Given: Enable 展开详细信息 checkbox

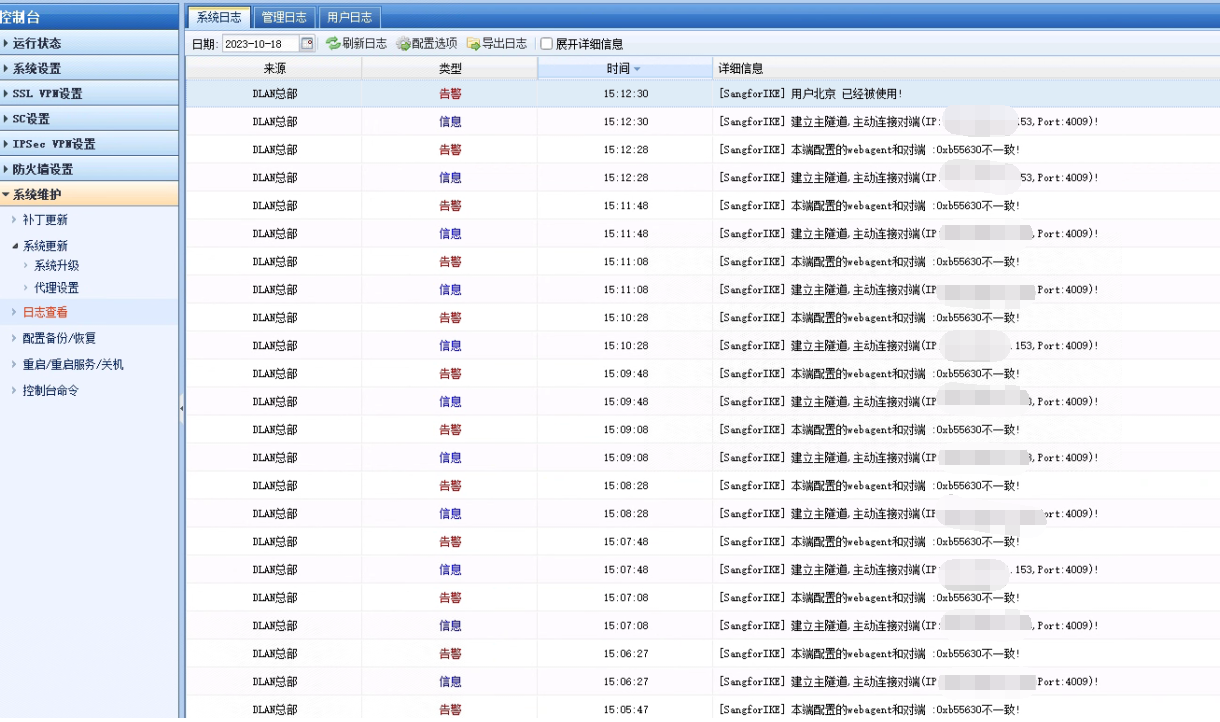Looking at the screenshot, I should click(546, 44).
